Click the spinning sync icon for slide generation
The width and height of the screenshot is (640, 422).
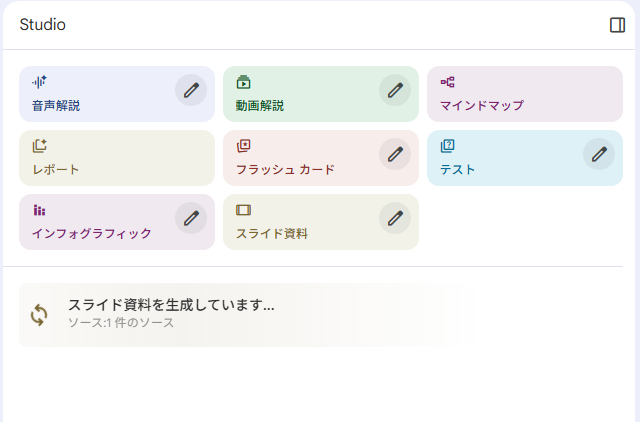(39, 315)
